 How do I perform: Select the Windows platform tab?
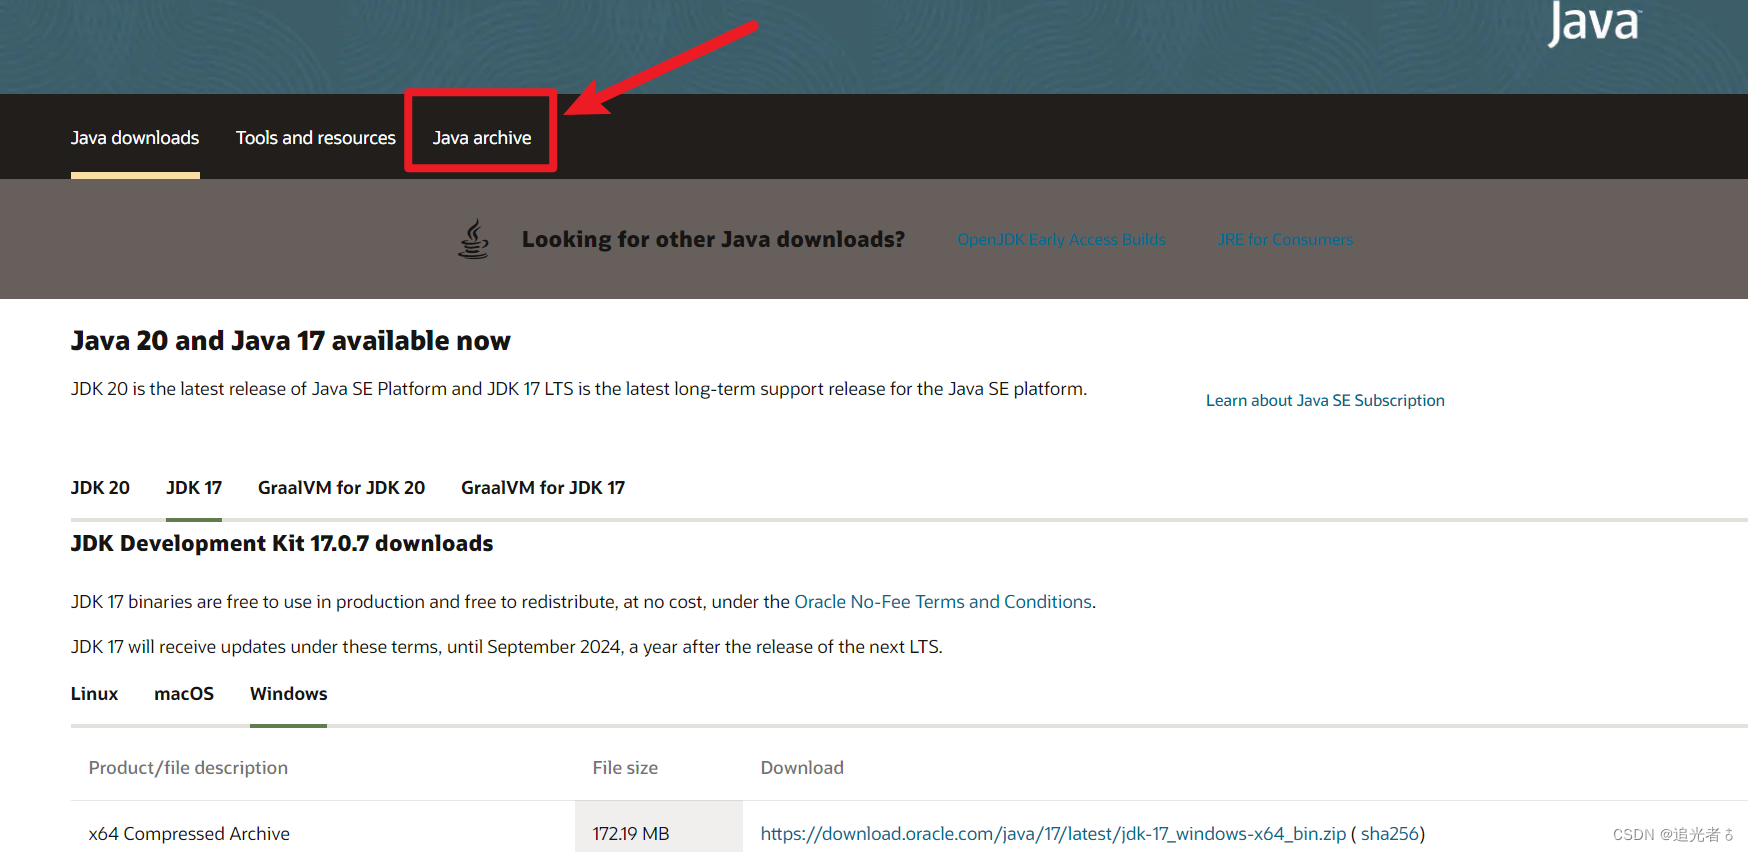tap(288, 694)
